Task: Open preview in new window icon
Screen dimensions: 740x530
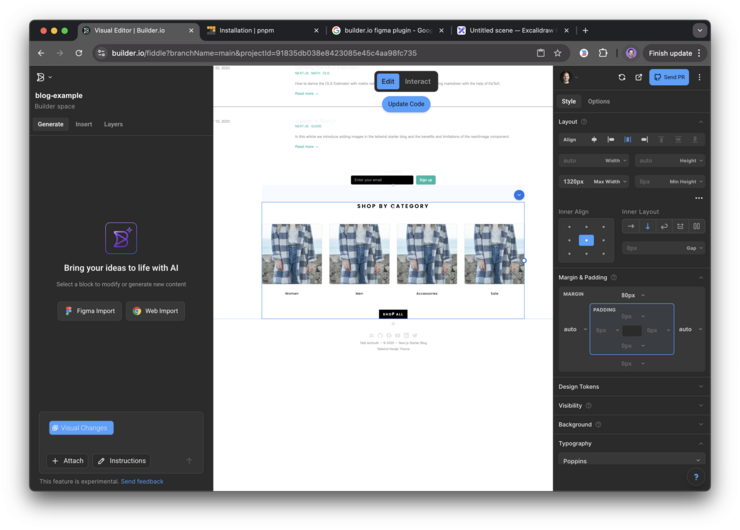Action: pyautogui.click(x=639, y=77)
